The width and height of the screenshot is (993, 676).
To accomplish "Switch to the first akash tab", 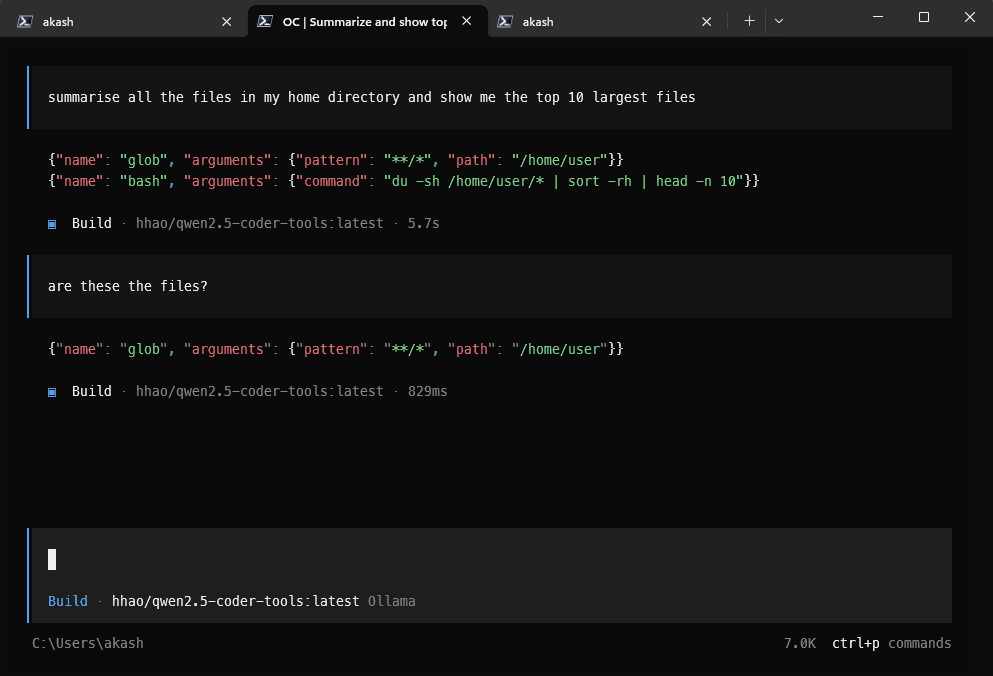I will pos(123,22).
